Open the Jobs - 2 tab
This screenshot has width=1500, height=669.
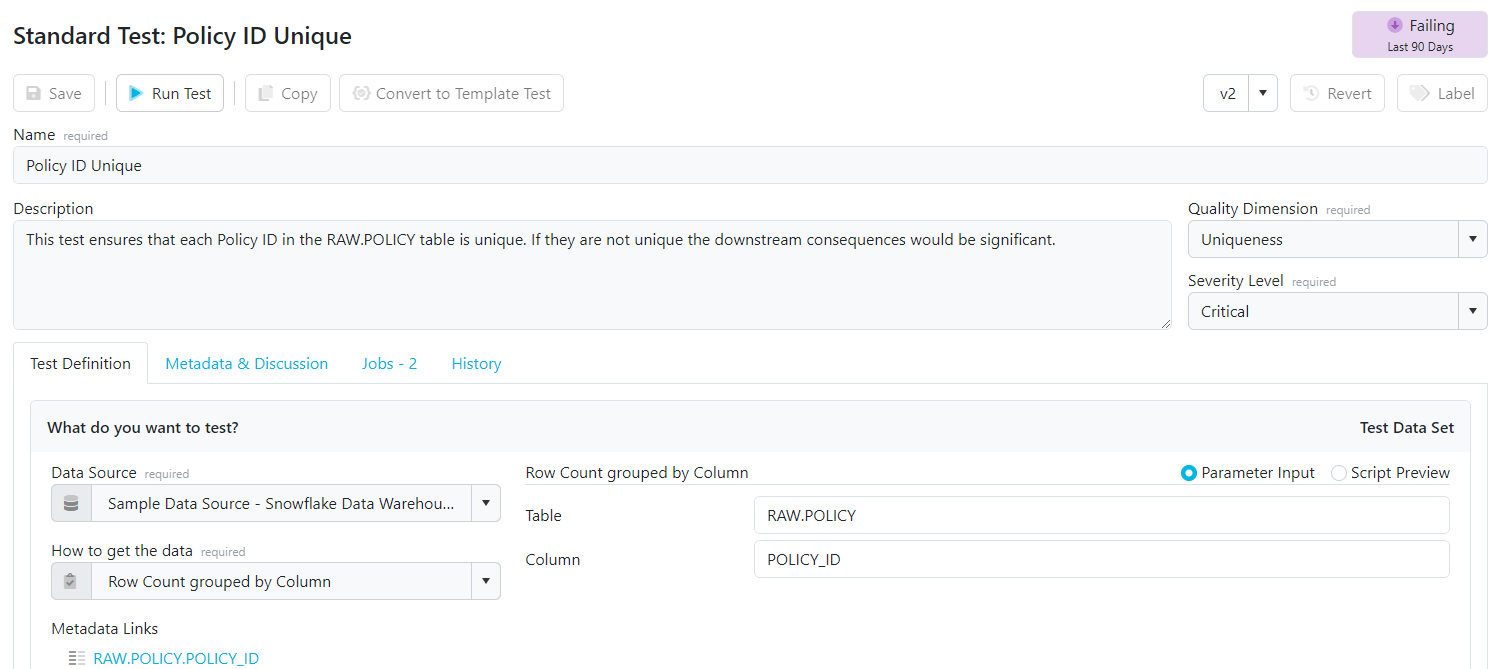(390, 364)
